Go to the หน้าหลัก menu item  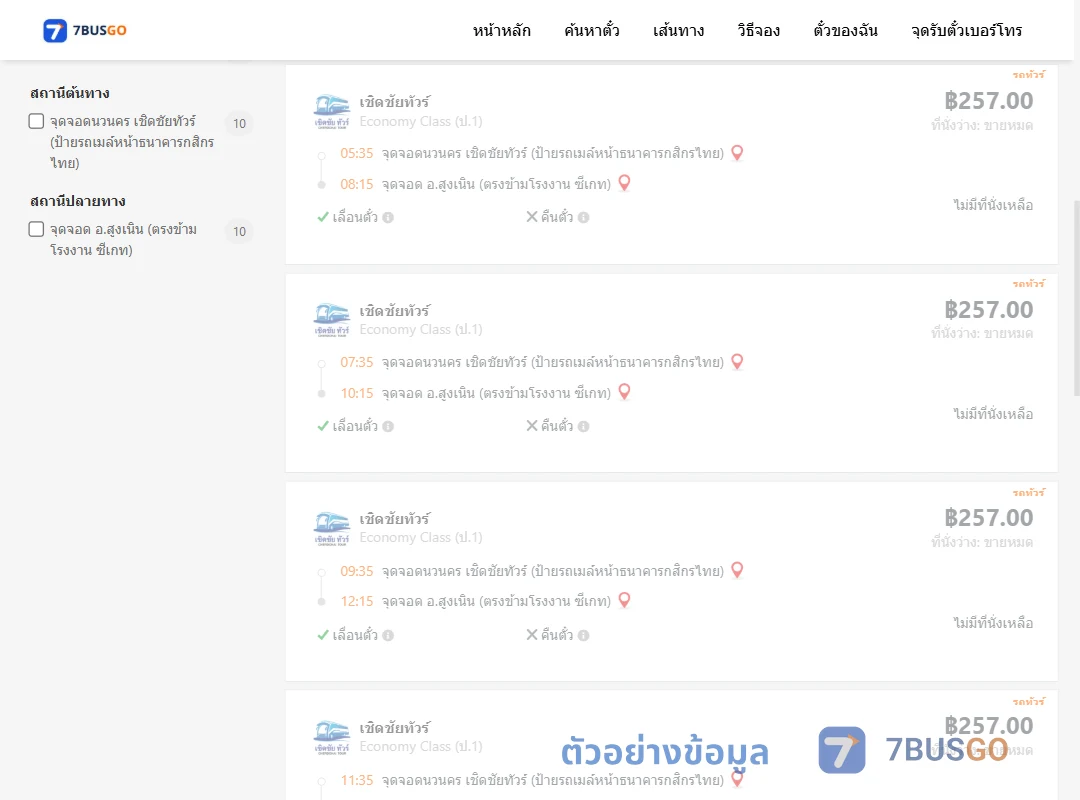coord(501,30)
